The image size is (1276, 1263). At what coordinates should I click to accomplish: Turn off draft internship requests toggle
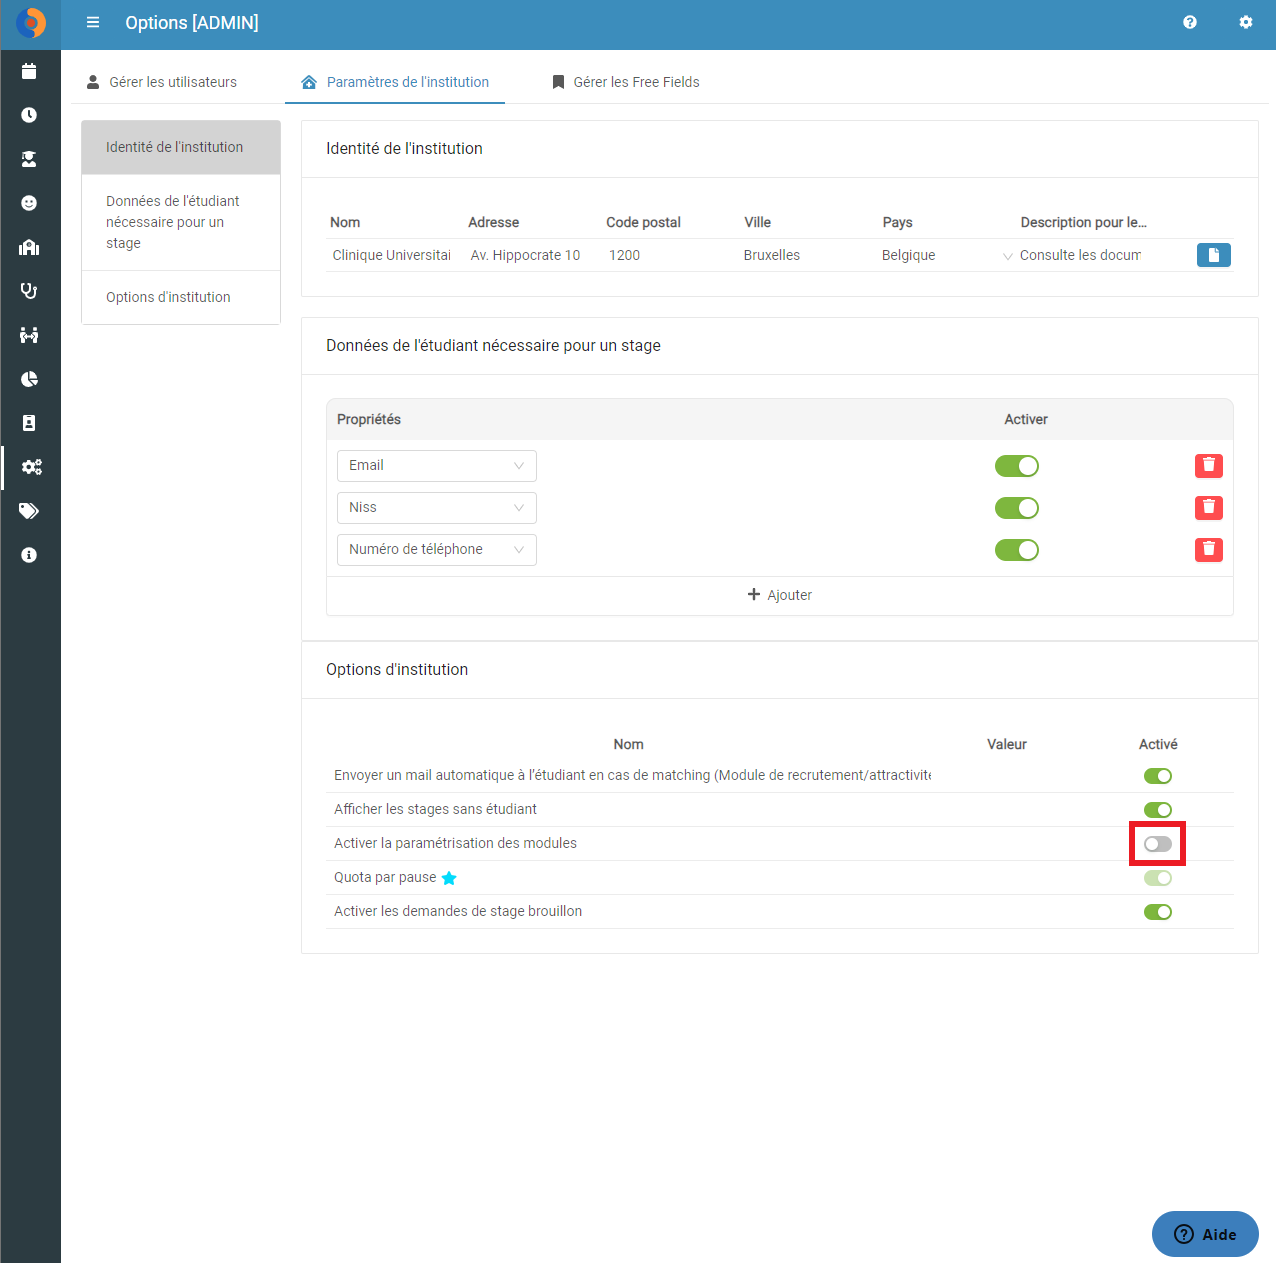pyautogui.click(x=1158, y=912)
